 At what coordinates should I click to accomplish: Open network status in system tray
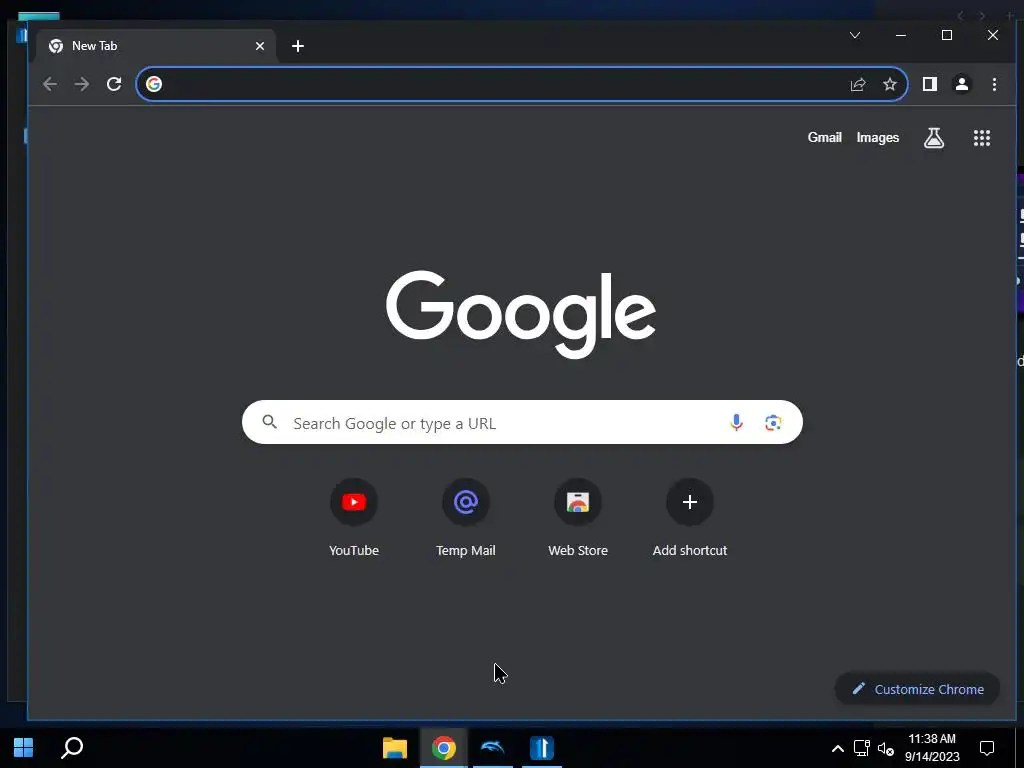[x=861, y=748]
